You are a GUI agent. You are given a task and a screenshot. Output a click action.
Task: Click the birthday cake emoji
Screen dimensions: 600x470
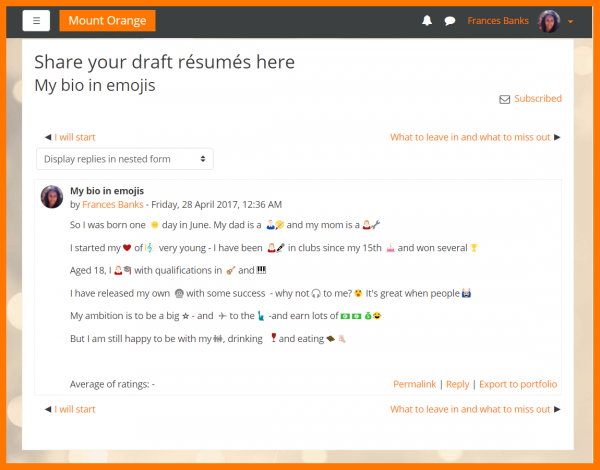click(390, 248)
